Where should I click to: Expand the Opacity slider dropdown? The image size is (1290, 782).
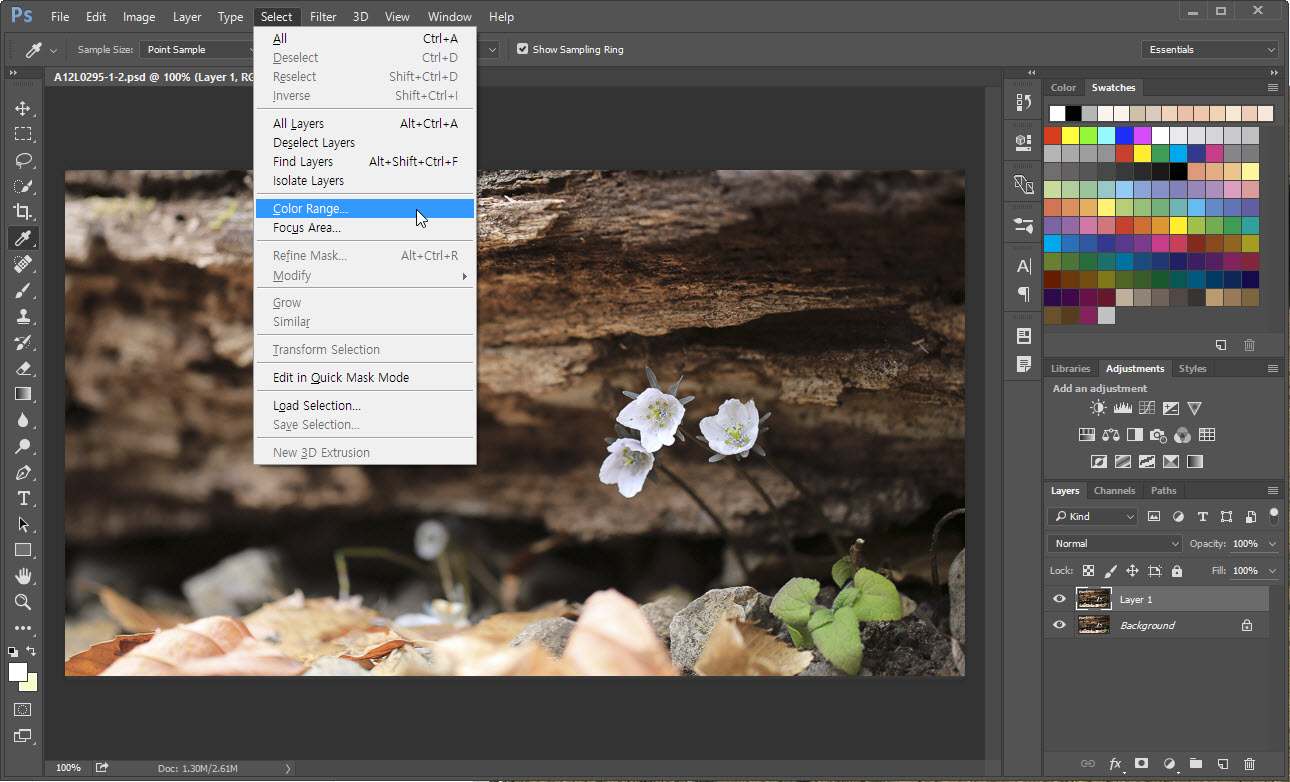click(1272, 543)
